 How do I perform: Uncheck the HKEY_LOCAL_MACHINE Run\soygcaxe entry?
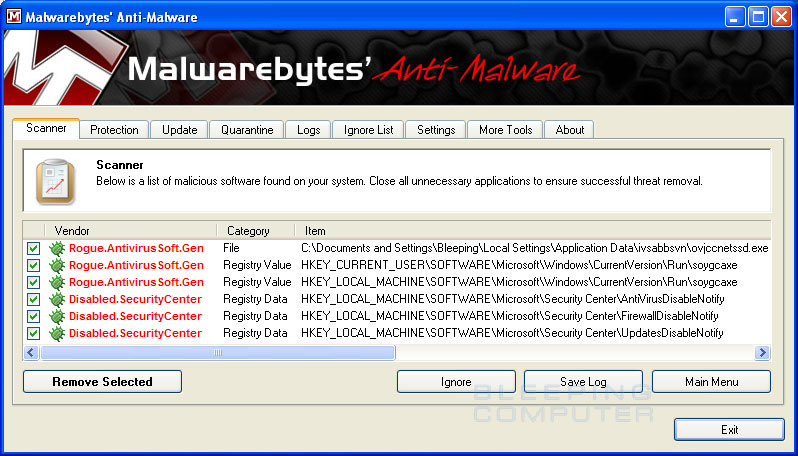pyautogui.click(x=33, y=282)
